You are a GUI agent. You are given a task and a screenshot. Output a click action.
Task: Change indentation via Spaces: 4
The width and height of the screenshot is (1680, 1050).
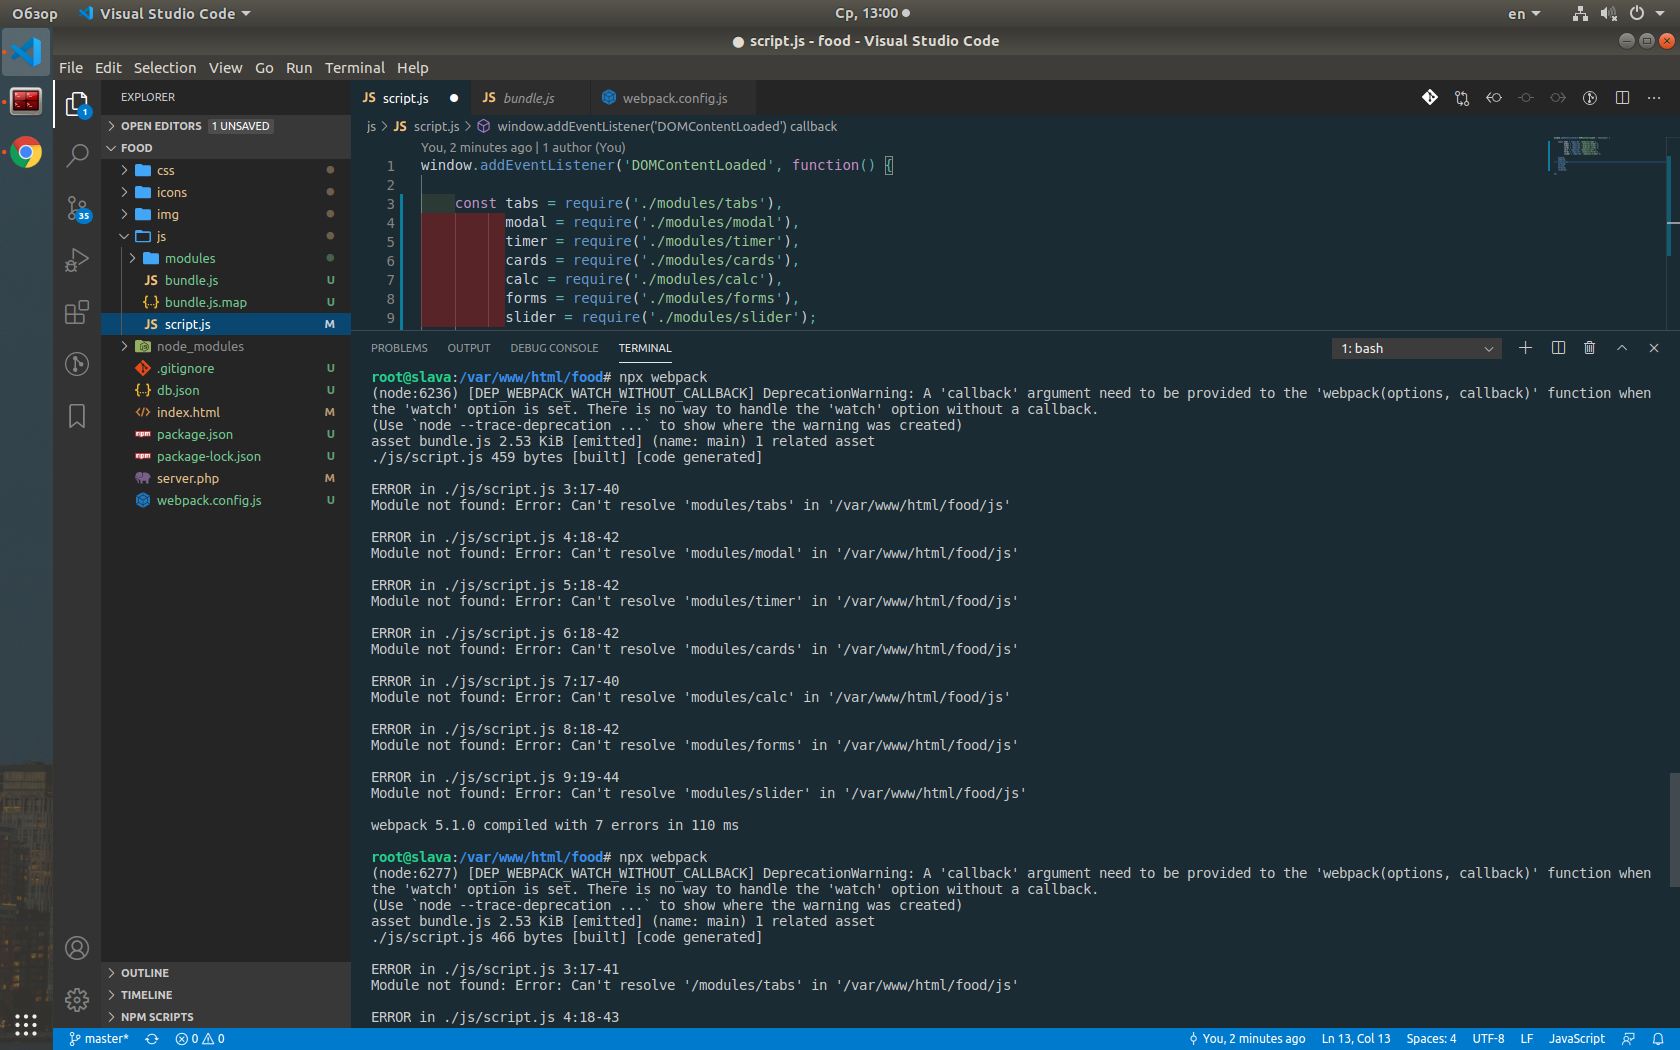1431,1039
